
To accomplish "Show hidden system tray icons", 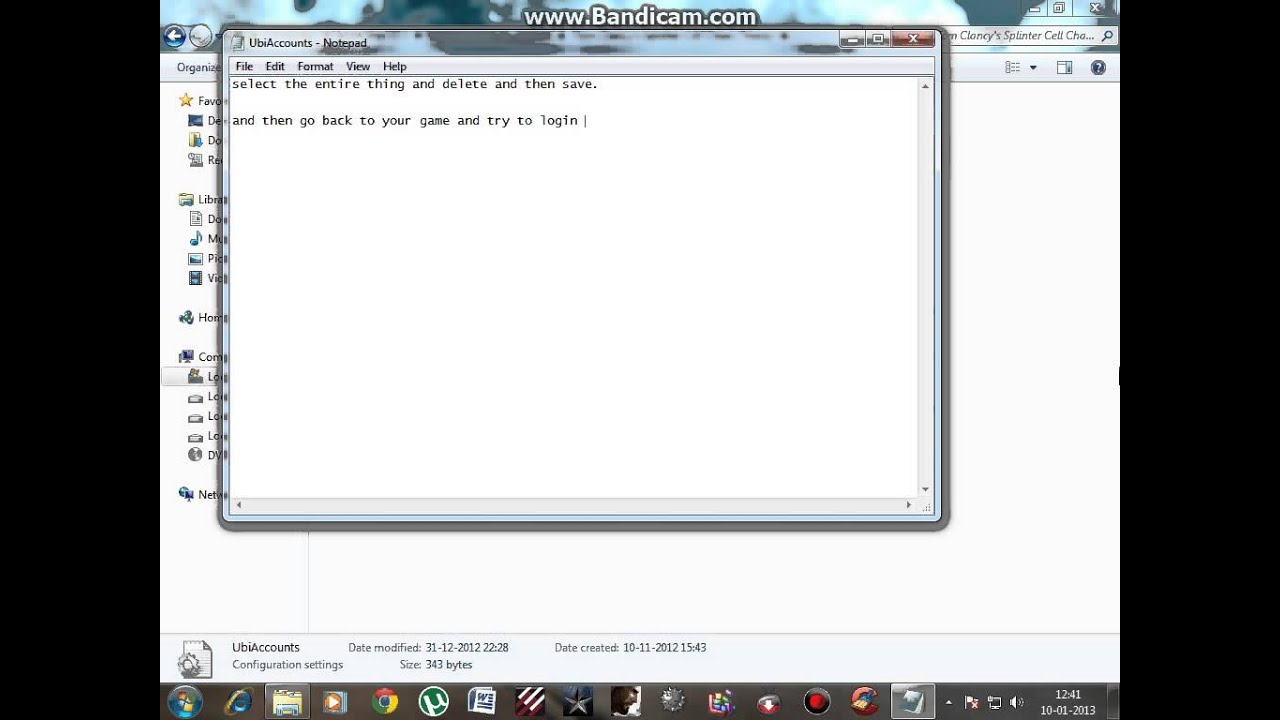I will [949, 702].
